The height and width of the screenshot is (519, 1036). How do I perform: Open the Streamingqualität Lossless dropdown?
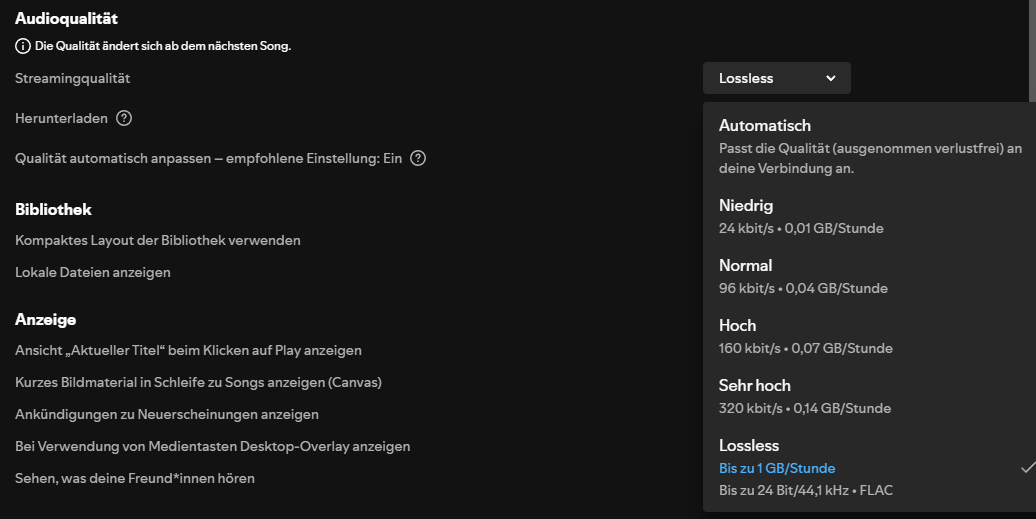click(776, 78)
